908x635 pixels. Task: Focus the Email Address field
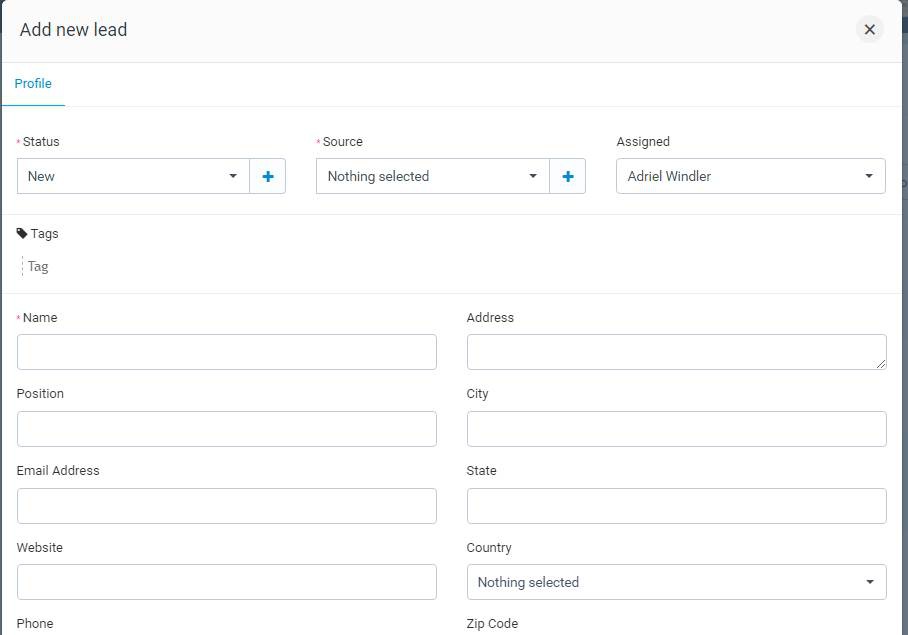click(x=226, y=506)
